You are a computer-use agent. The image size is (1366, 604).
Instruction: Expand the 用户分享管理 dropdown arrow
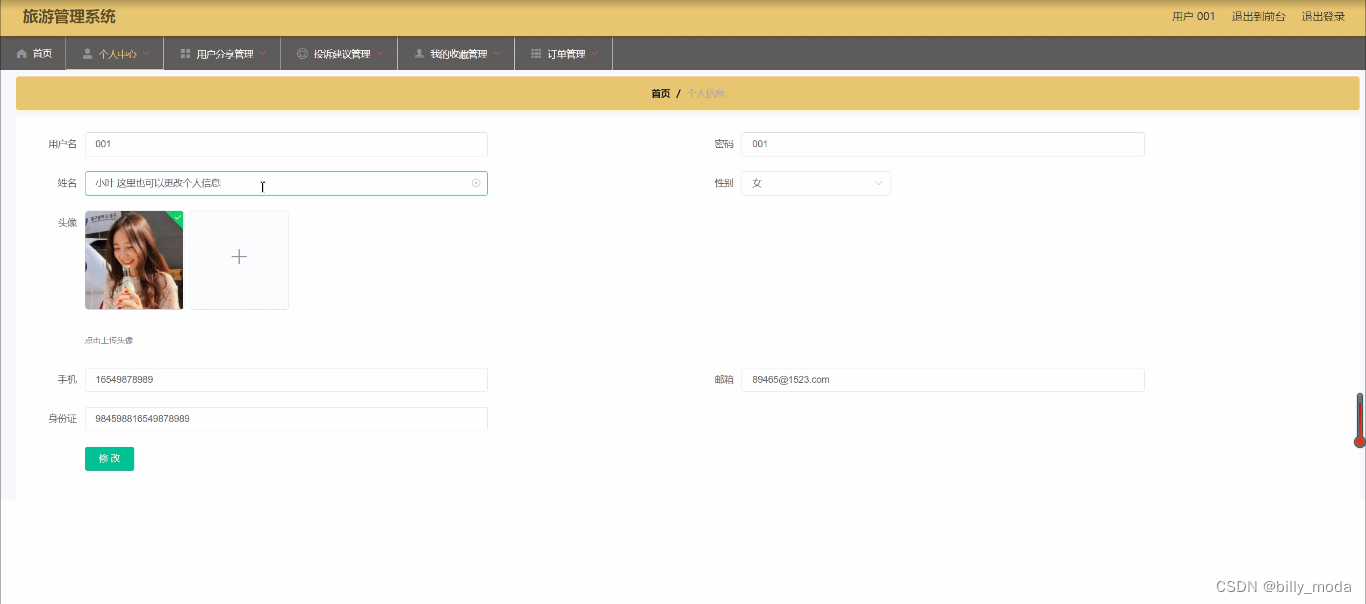click(x=263, y=54)
